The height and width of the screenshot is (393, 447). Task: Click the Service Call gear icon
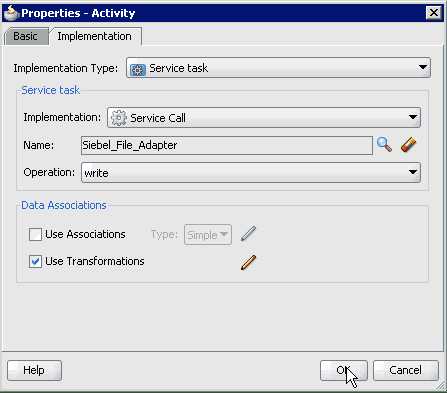[x=119, y=118]
